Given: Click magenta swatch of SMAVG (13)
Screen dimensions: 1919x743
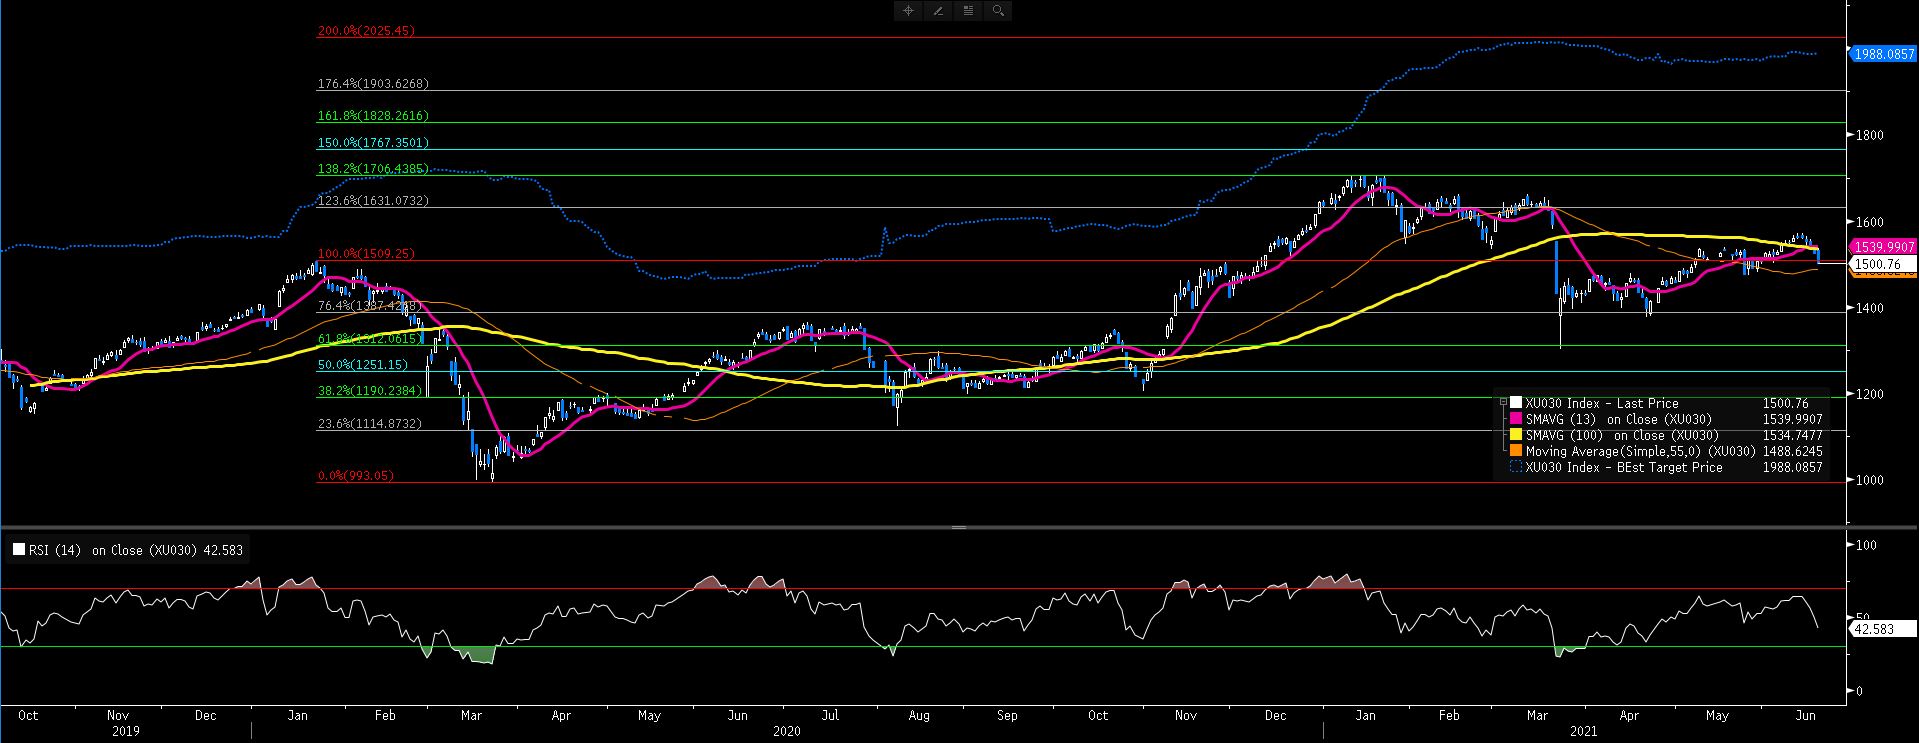Looking at the screenshot, I should 1516,419.
